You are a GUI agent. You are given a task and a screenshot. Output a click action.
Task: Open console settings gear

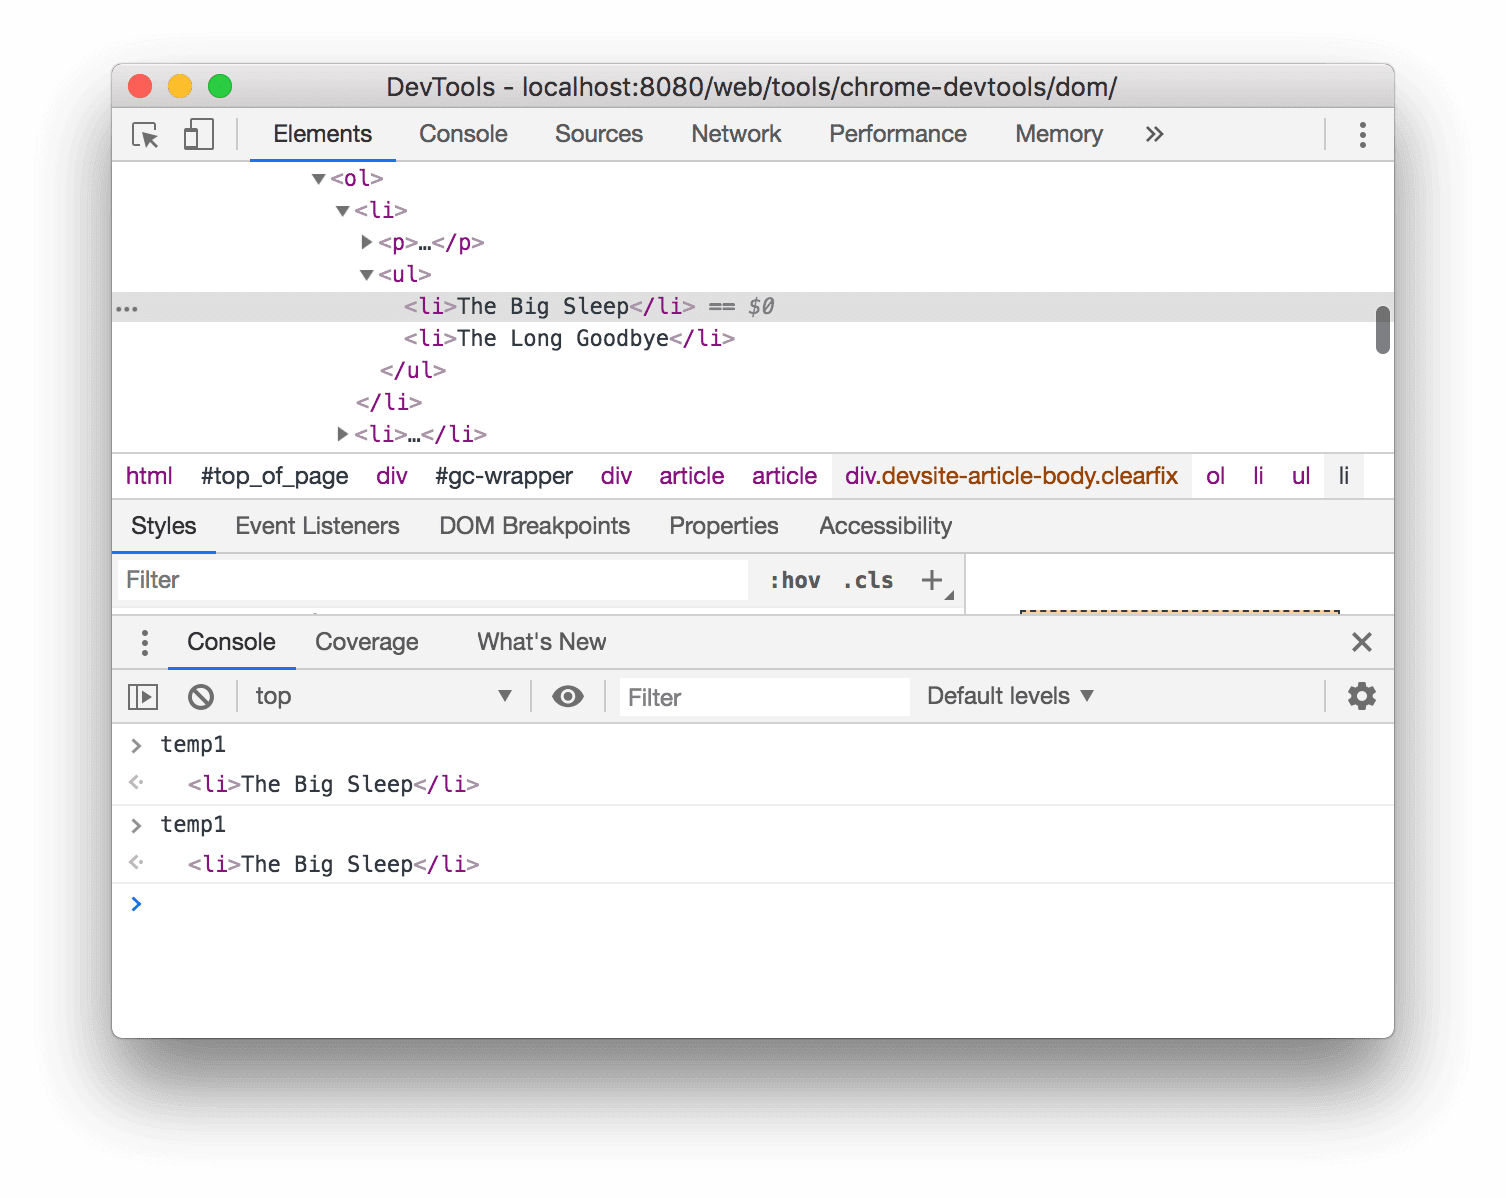point(1362,696)
